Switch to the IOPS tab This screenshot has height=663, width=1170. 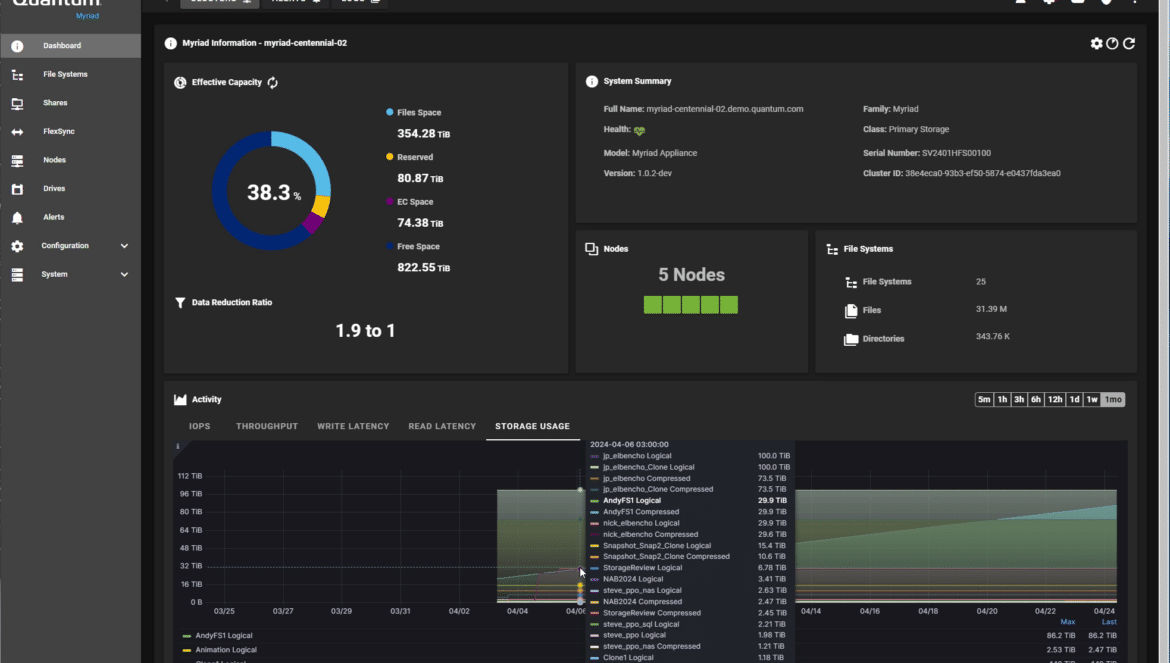pyautogui.click(x=199, y=427)
